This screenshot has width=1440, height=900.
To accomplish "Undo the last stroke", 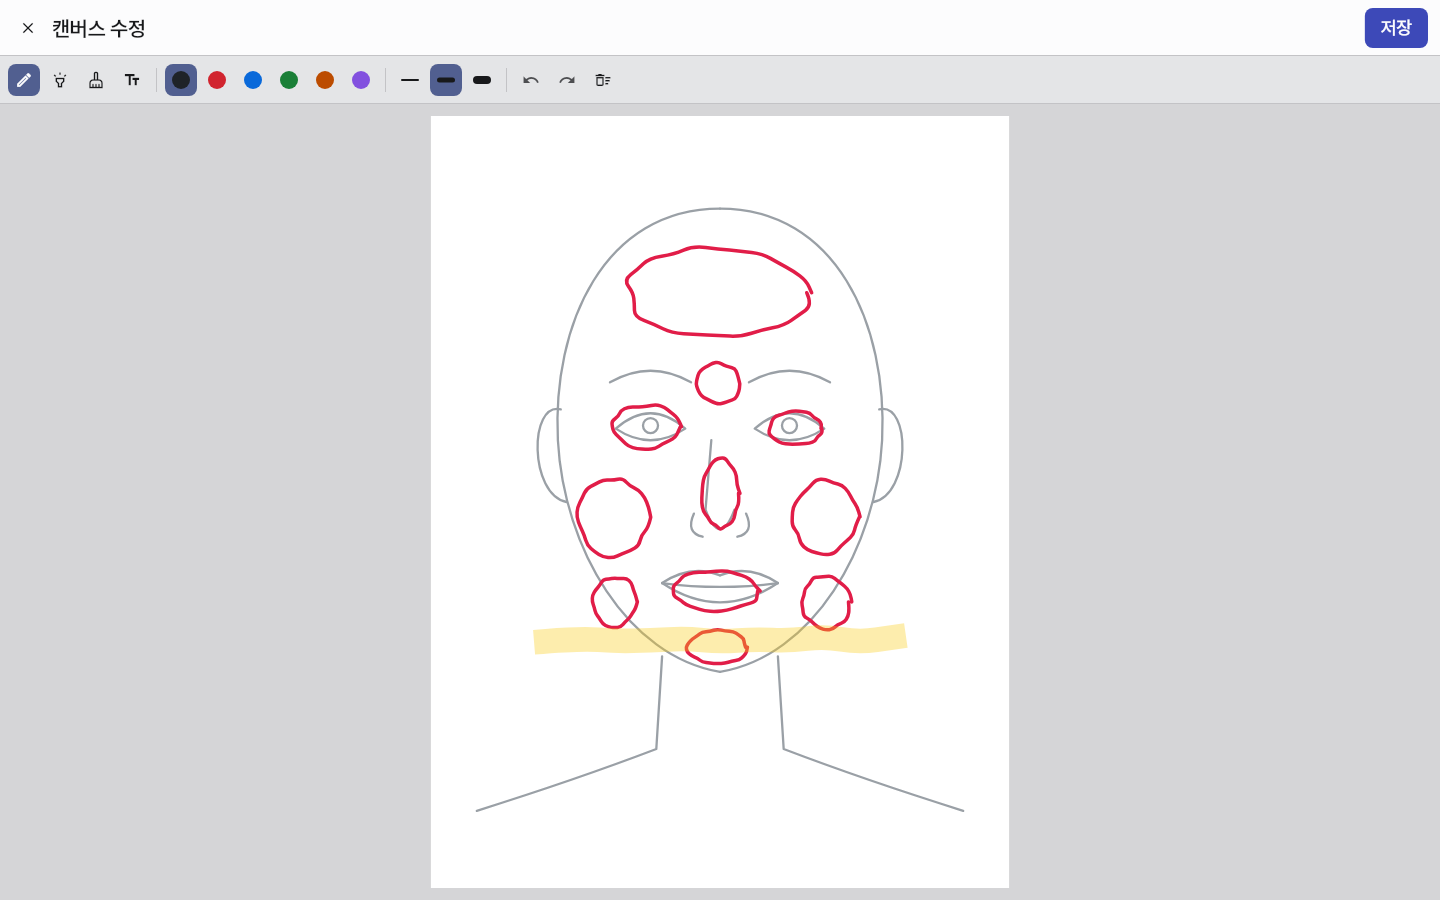I will pos(531,80).
